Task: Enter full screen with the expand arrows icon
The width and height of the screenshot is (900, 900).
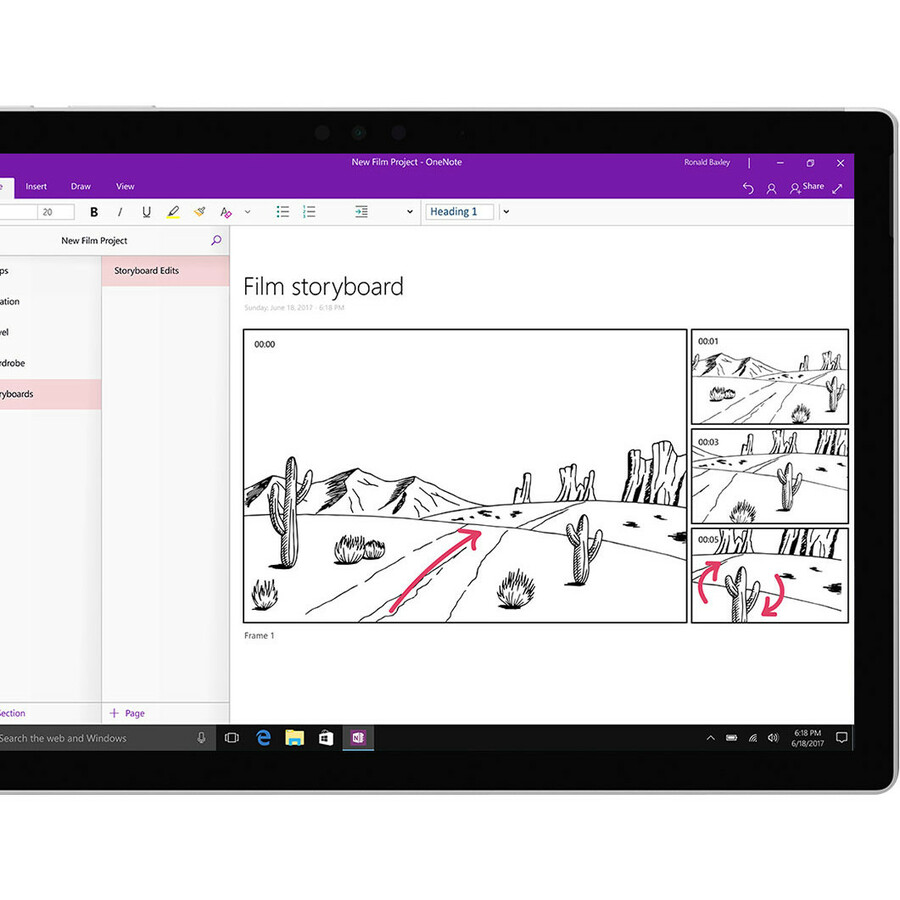Action: click(838, 188)
